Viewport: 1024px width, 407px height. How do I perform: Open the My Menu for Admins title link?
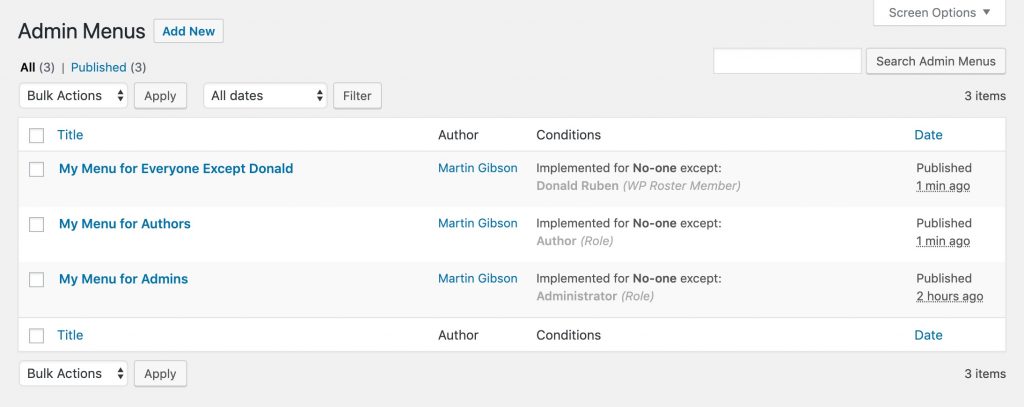pyautogui.click(x=123, y=279)
